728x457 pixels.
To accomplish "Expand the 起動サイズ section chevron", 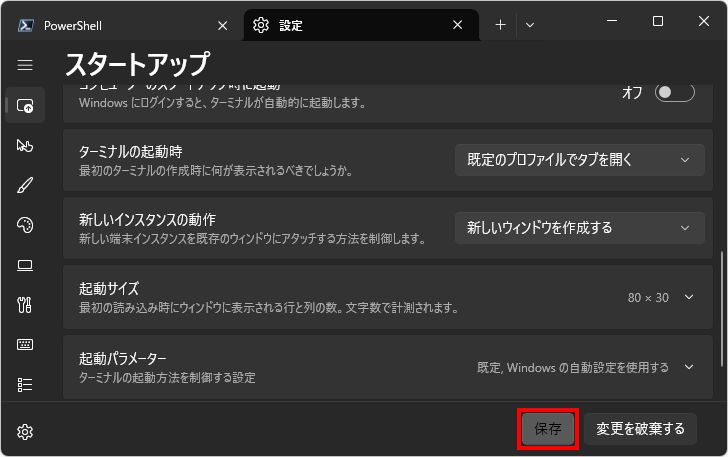I will click(x=689, y=297).
